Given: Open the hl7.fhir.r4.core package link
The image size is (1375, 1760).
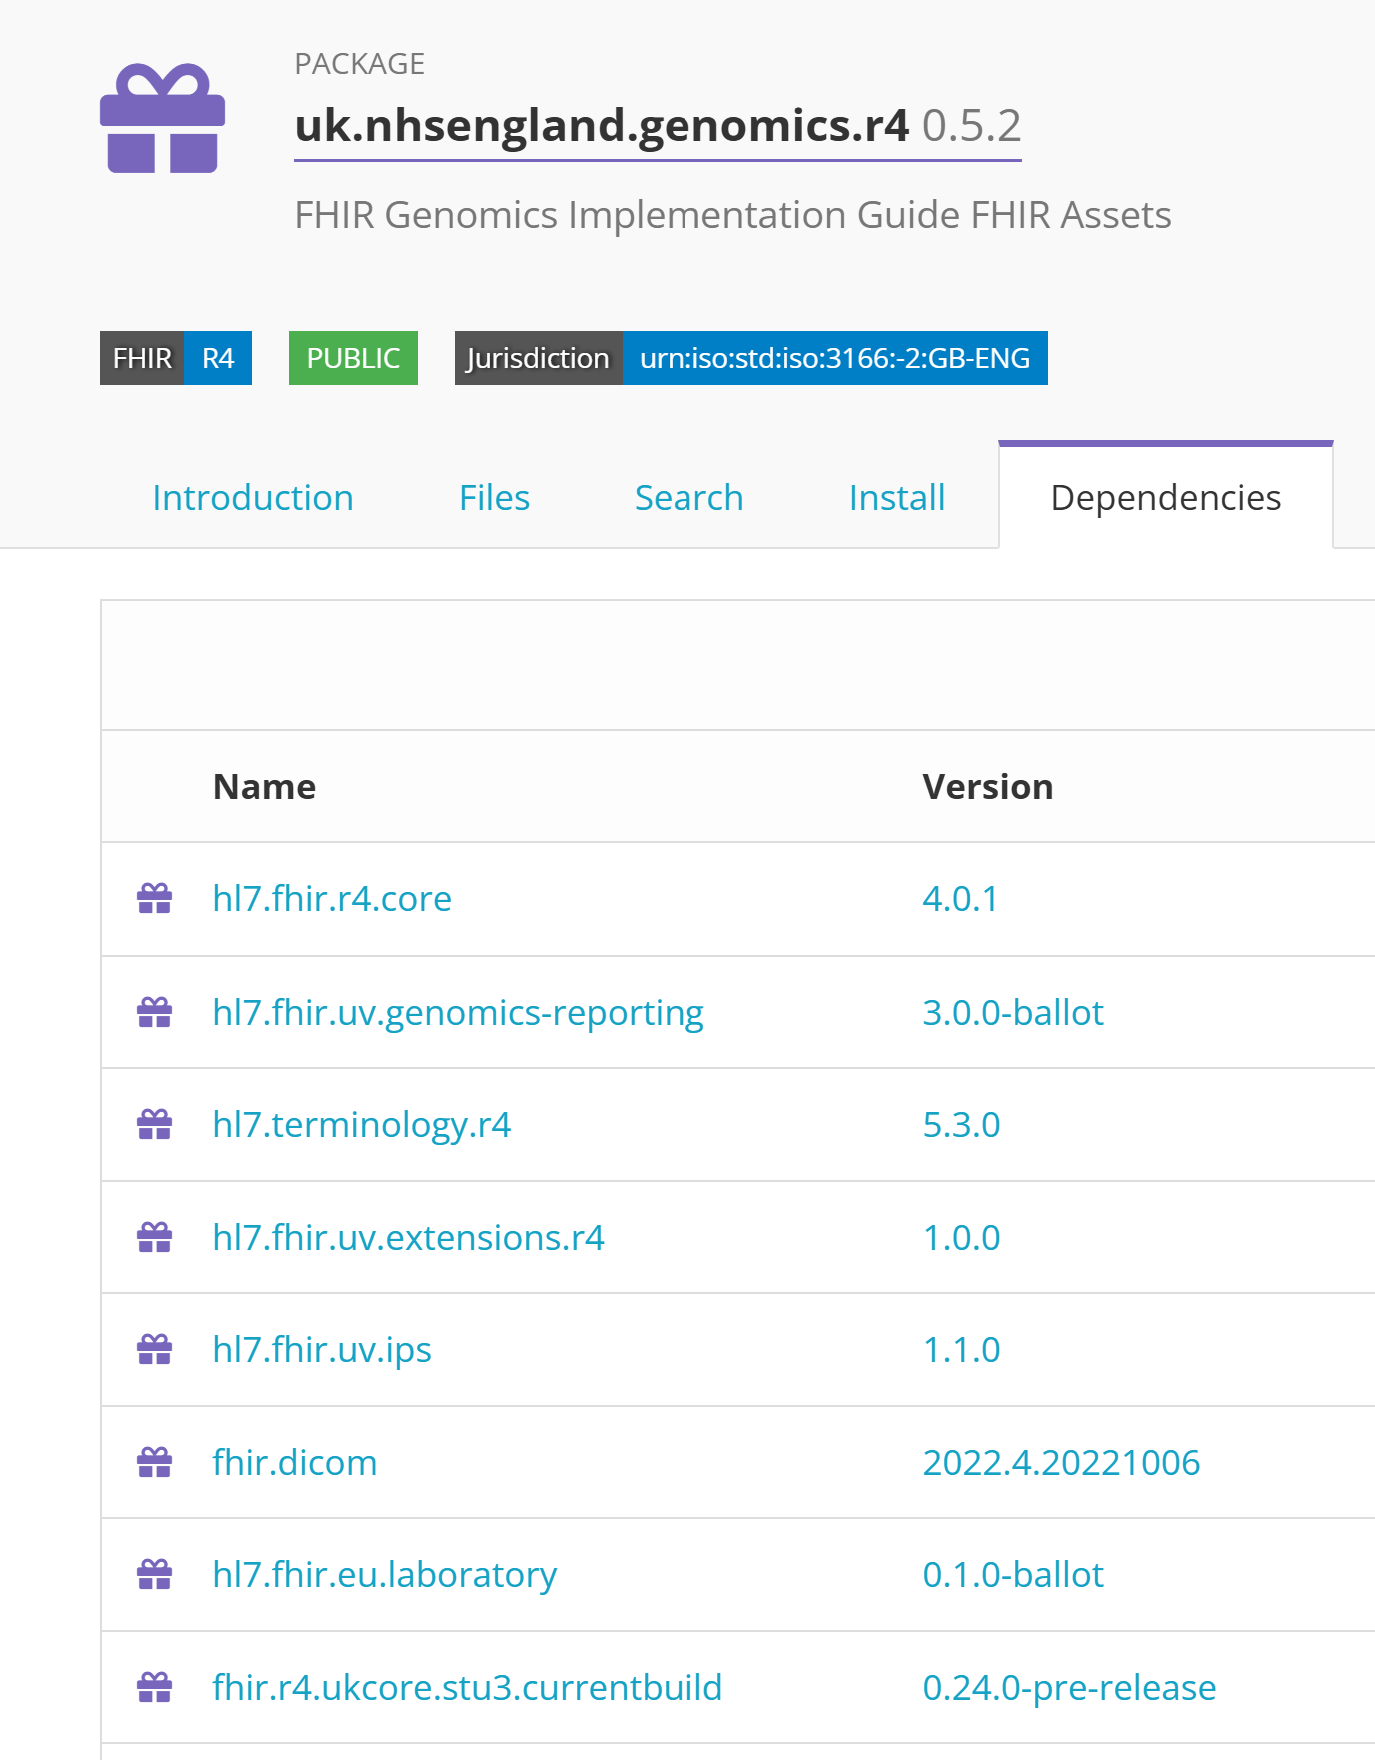Looking at the screenshot, I should click(x=332, y=899).
